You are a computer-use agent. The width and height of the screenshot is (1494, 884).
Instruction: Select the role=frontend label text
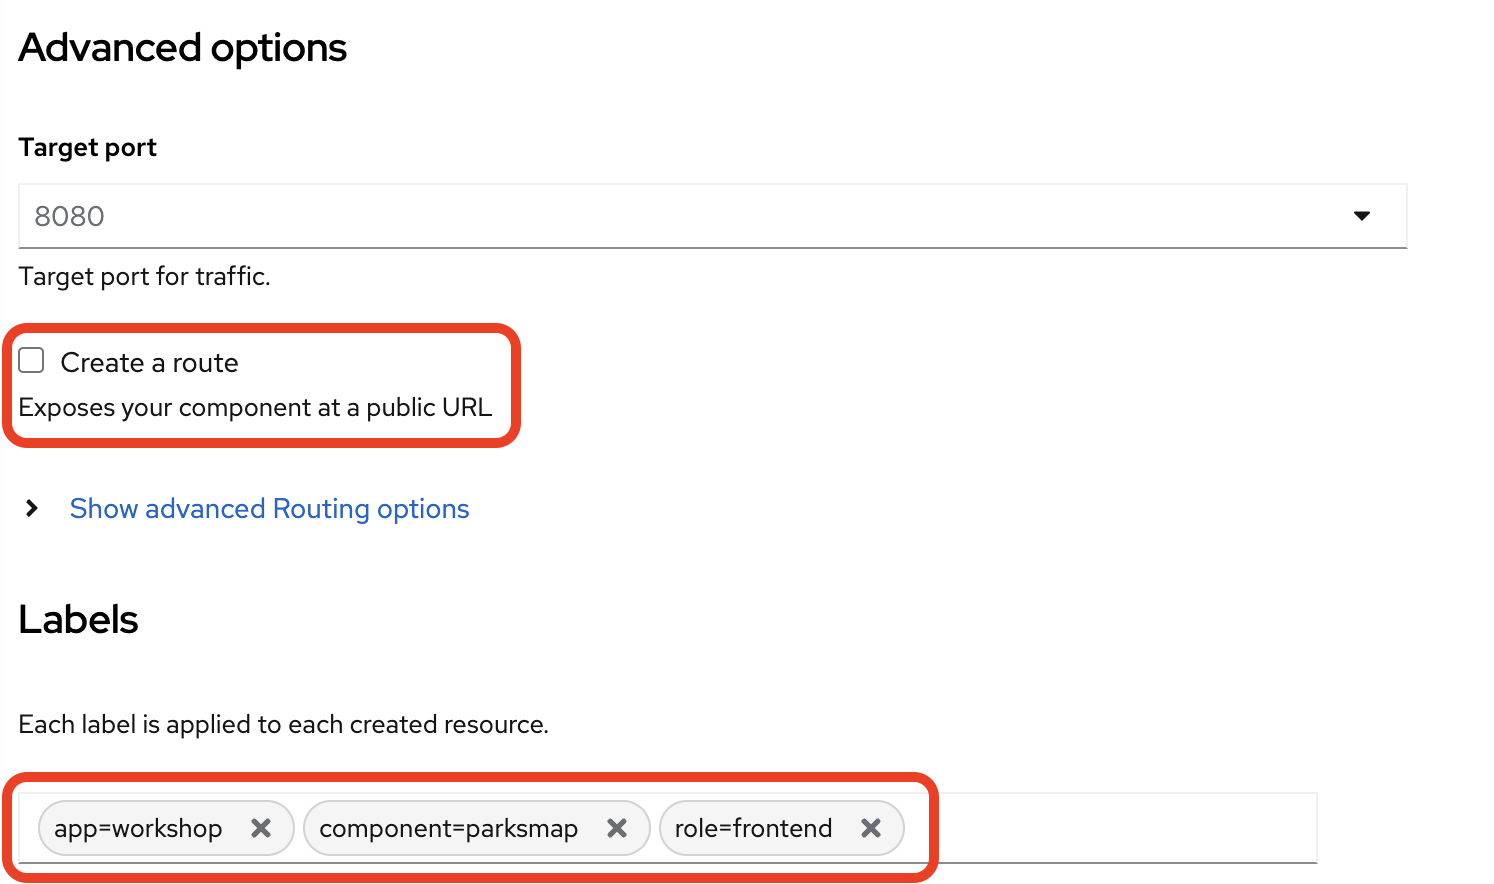[753, 829]
